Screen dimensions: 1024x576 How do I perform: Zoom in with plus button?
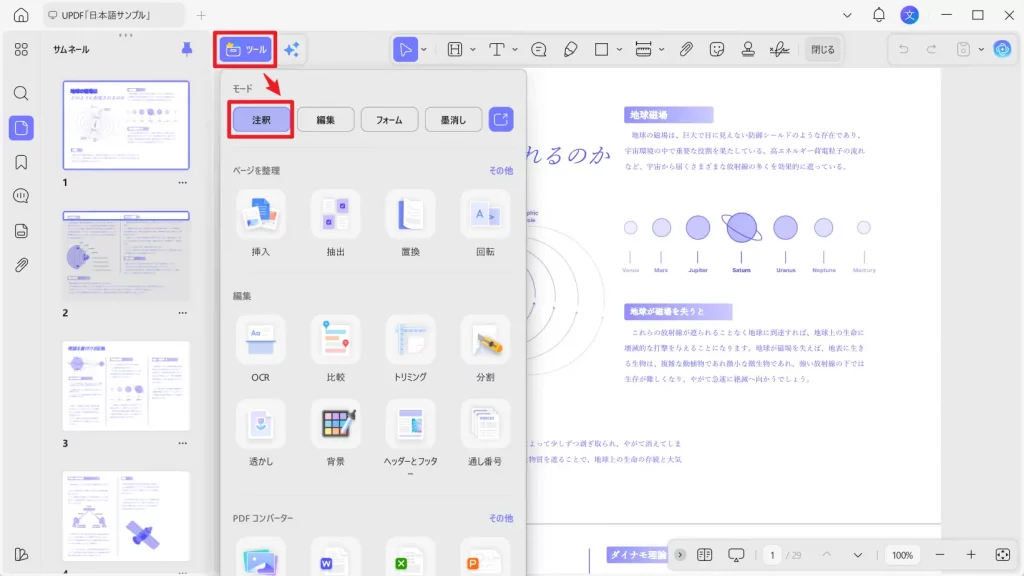tap(971, 555)
